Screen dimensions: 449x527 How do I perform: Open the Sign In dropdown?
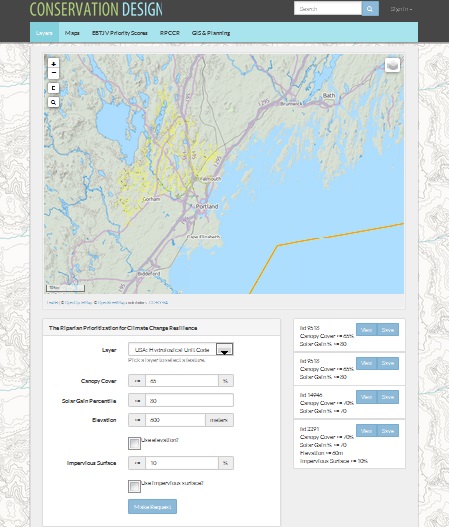[x=401, y=9]
